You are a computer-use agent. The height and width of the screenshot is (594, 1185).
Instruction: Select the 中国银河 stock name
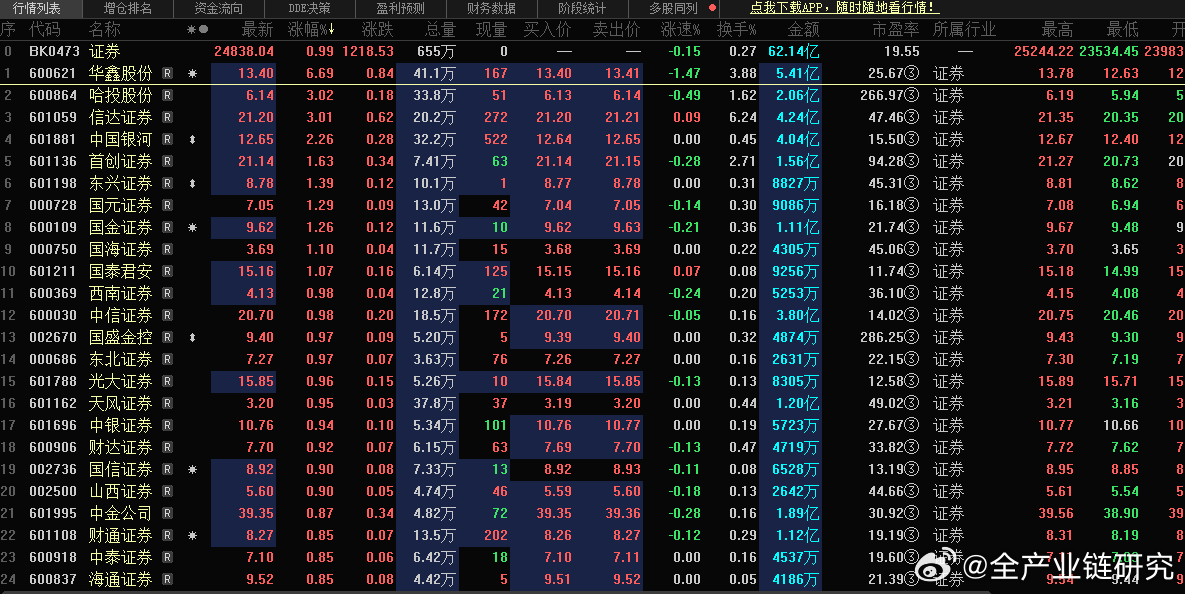click(x=121, y=139)
